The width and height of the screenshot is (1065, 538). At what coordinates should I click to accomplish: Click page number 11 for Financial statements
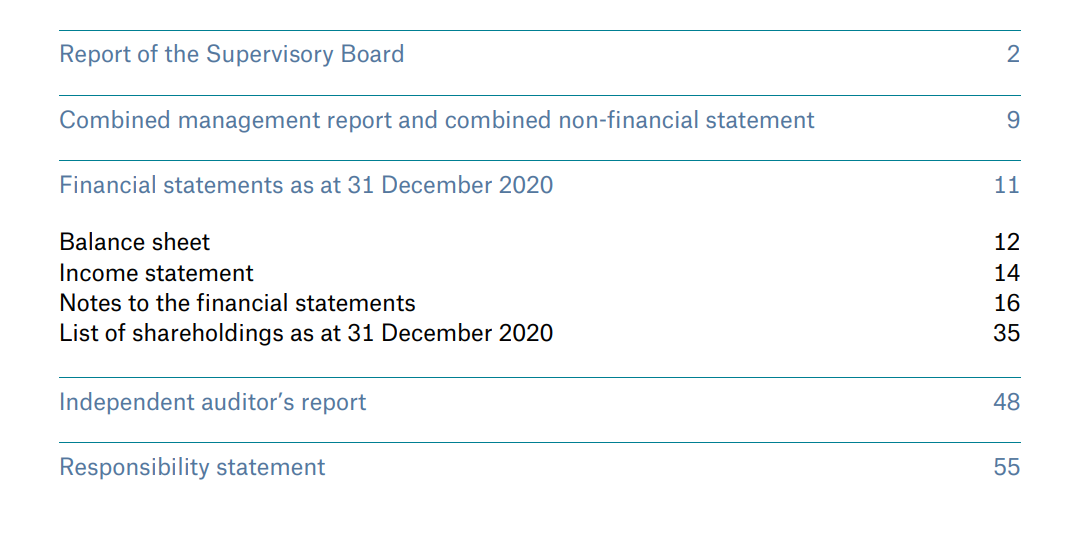(1007, 185)
